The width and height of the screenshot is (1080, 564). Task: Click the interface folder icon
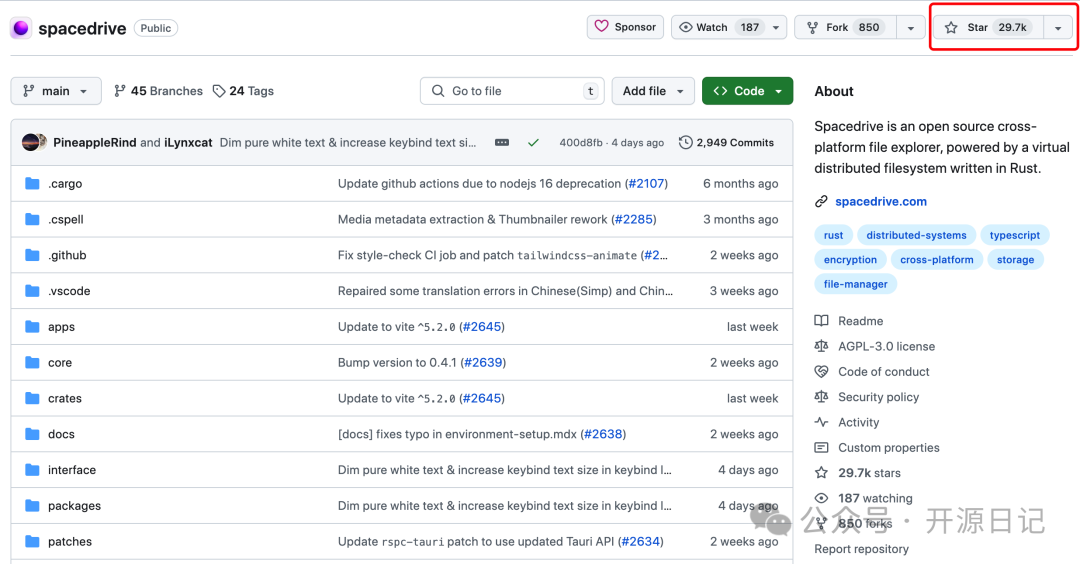[x=32, y=470]
